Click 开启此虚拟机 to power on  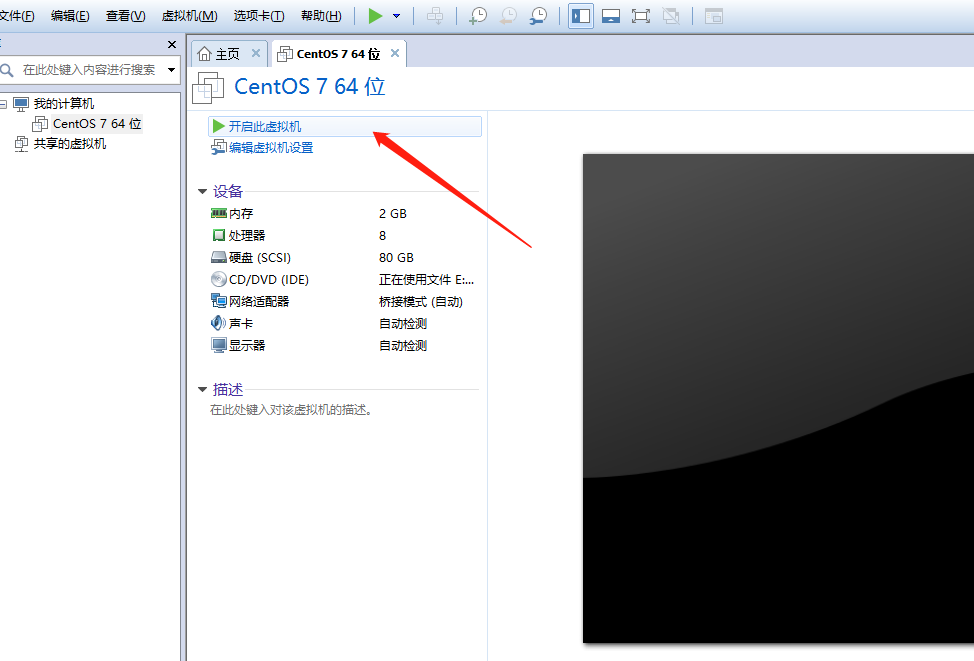345,127
